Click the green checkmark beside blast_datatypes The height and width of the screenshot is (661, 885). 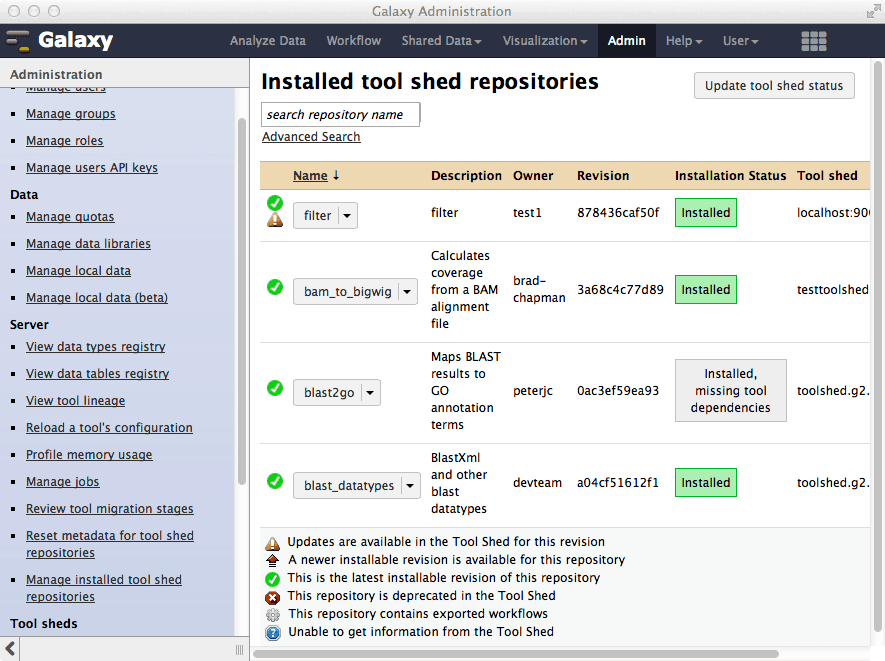[x=275, y=481]
